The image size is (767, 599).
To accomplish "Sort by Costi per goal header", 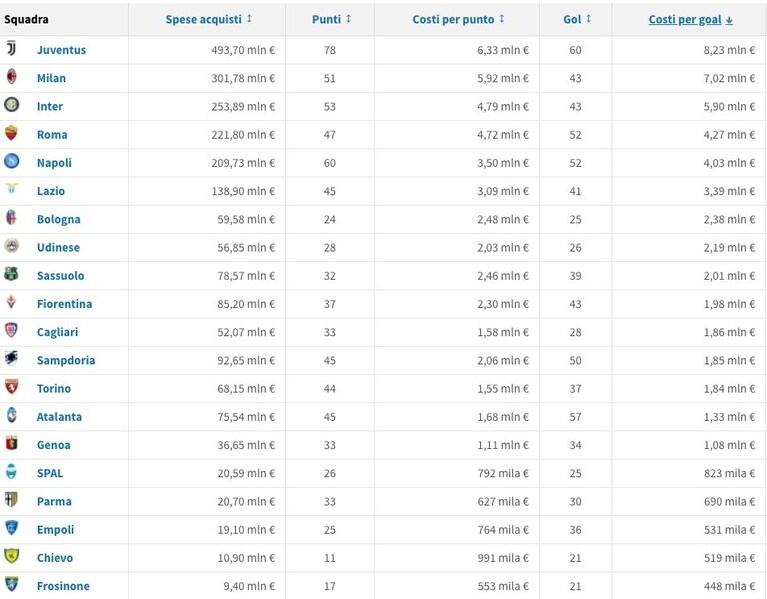I will (685, 20).
